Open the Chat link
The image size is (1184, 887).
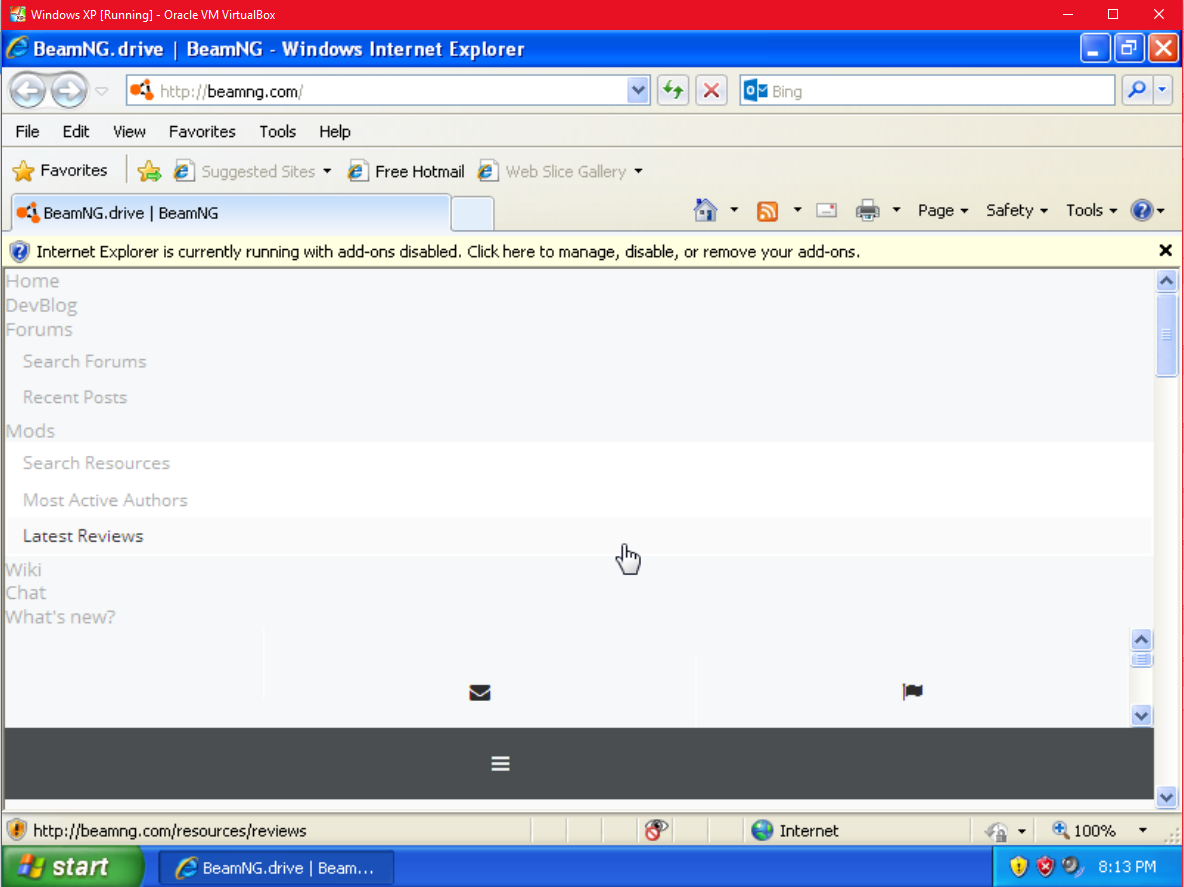tap(26, 593)
